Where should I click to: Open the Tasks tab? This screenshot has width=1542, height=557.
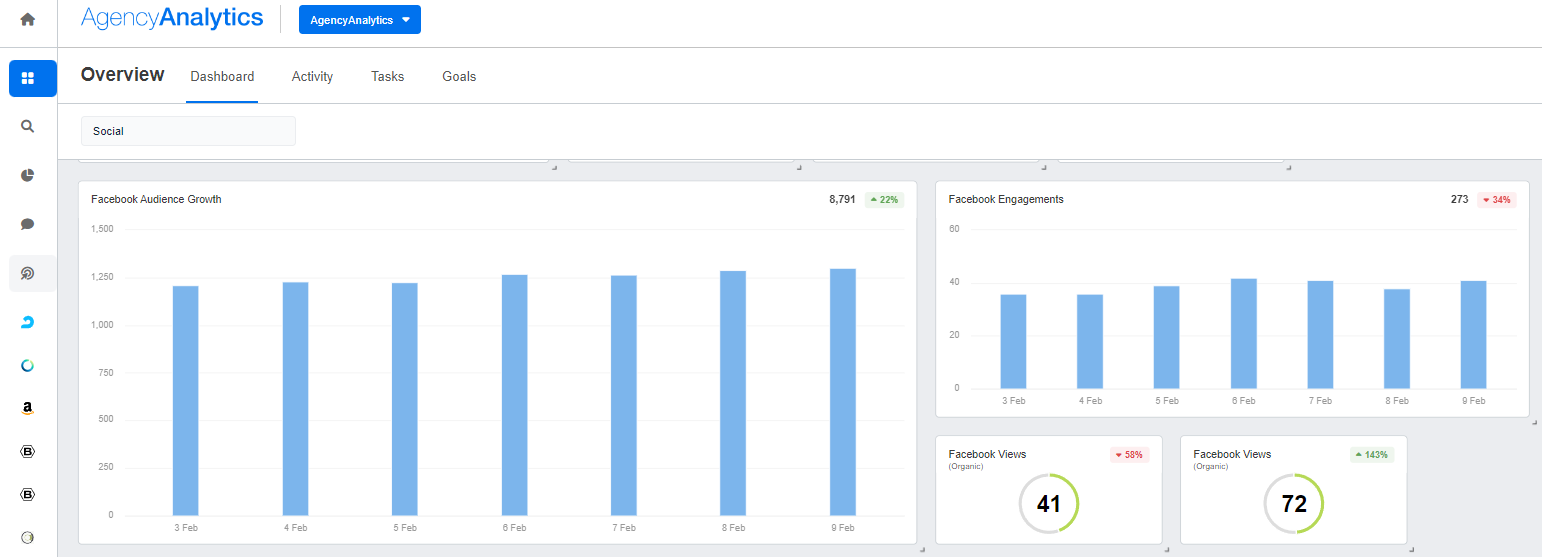(387, 76)
